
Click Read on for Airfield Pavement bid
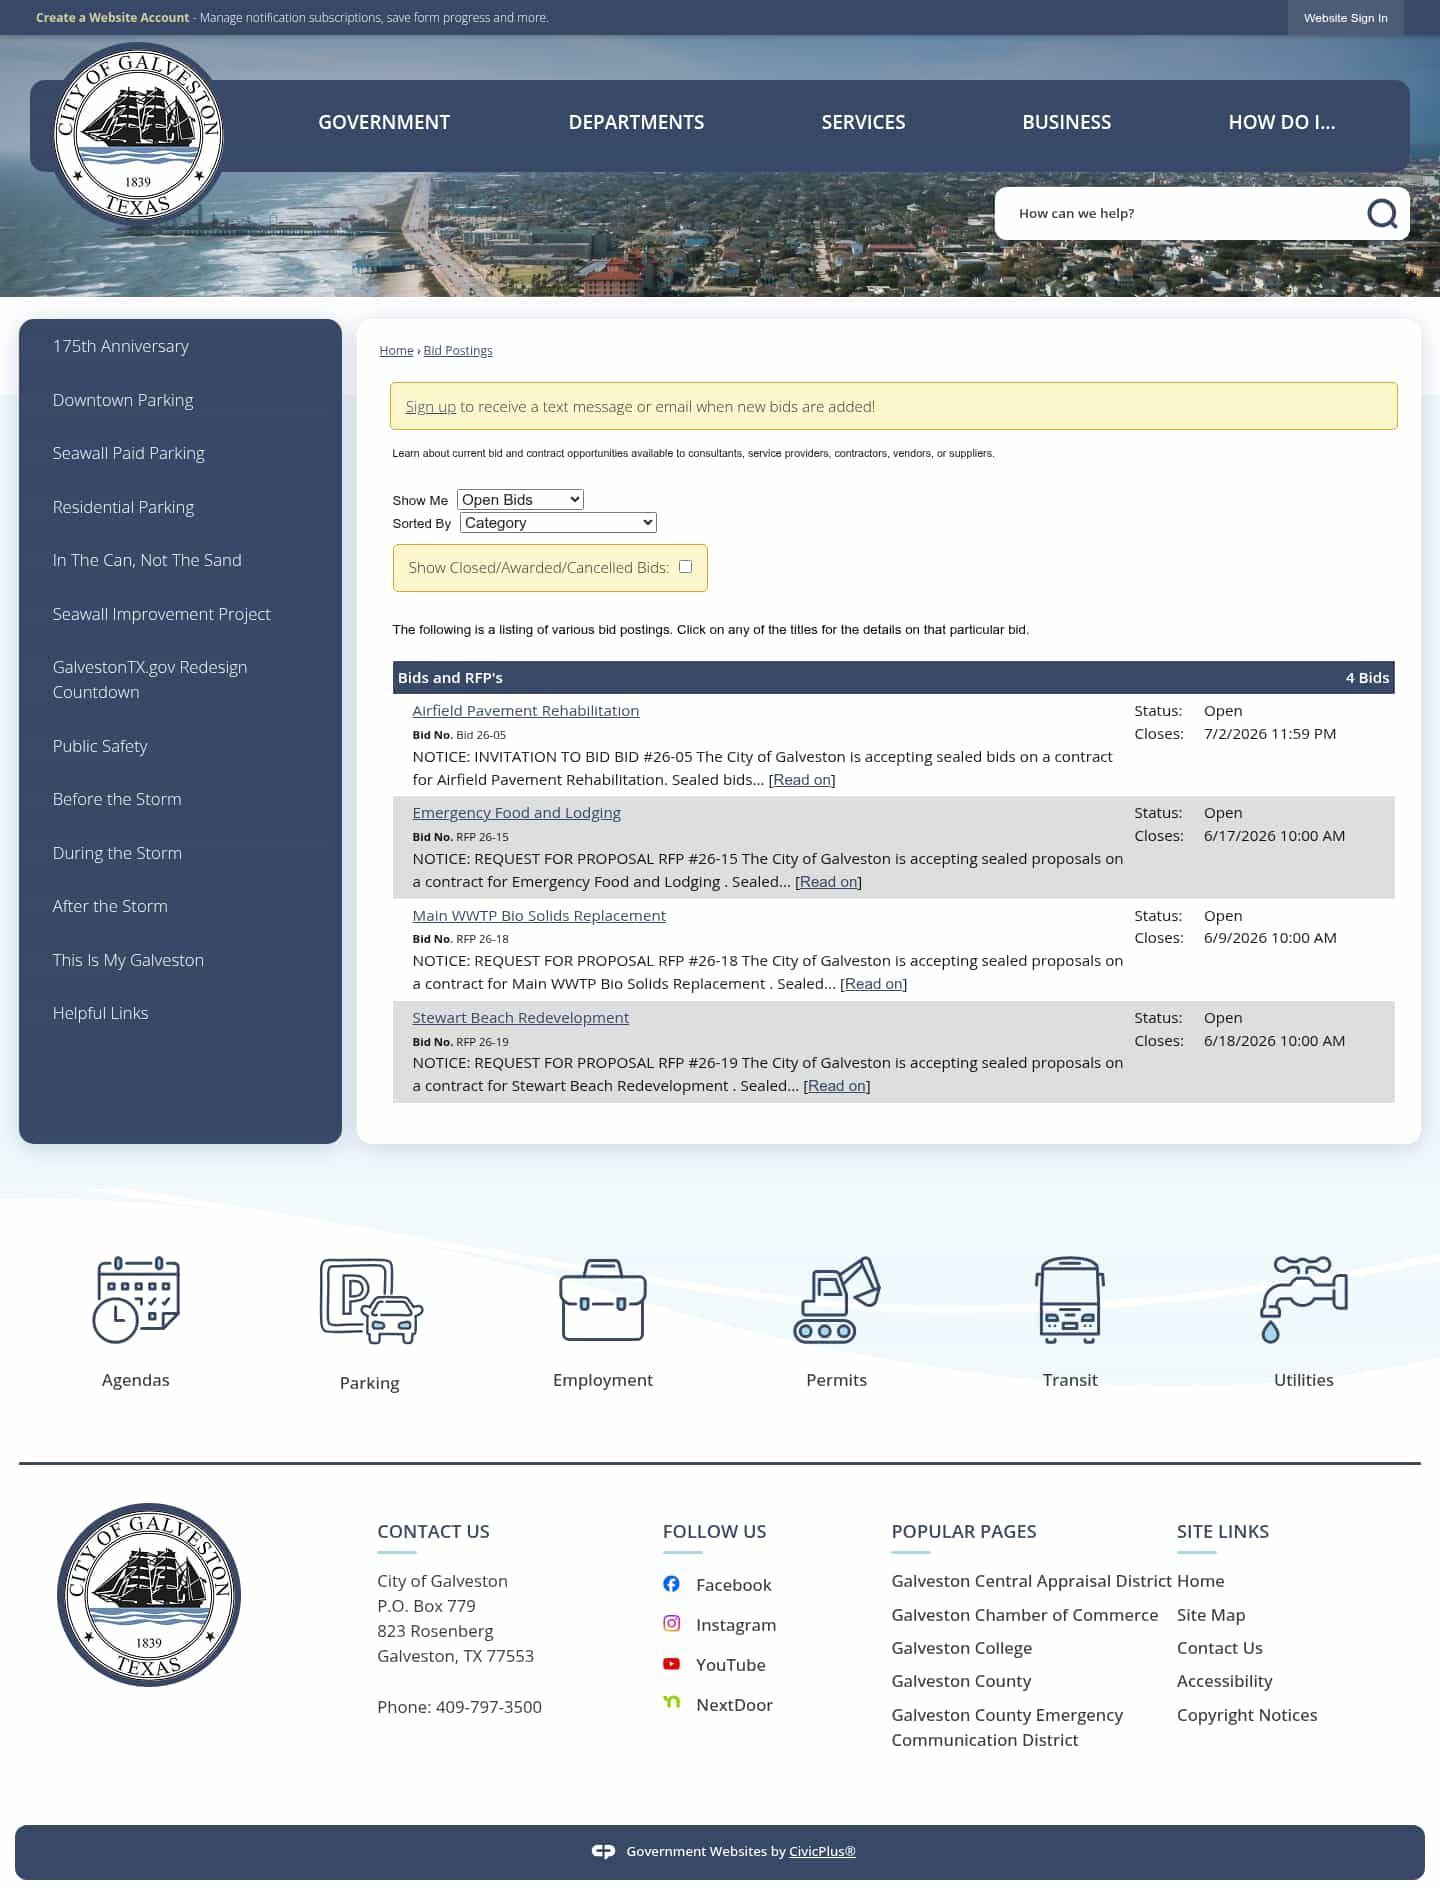point(802,780)
